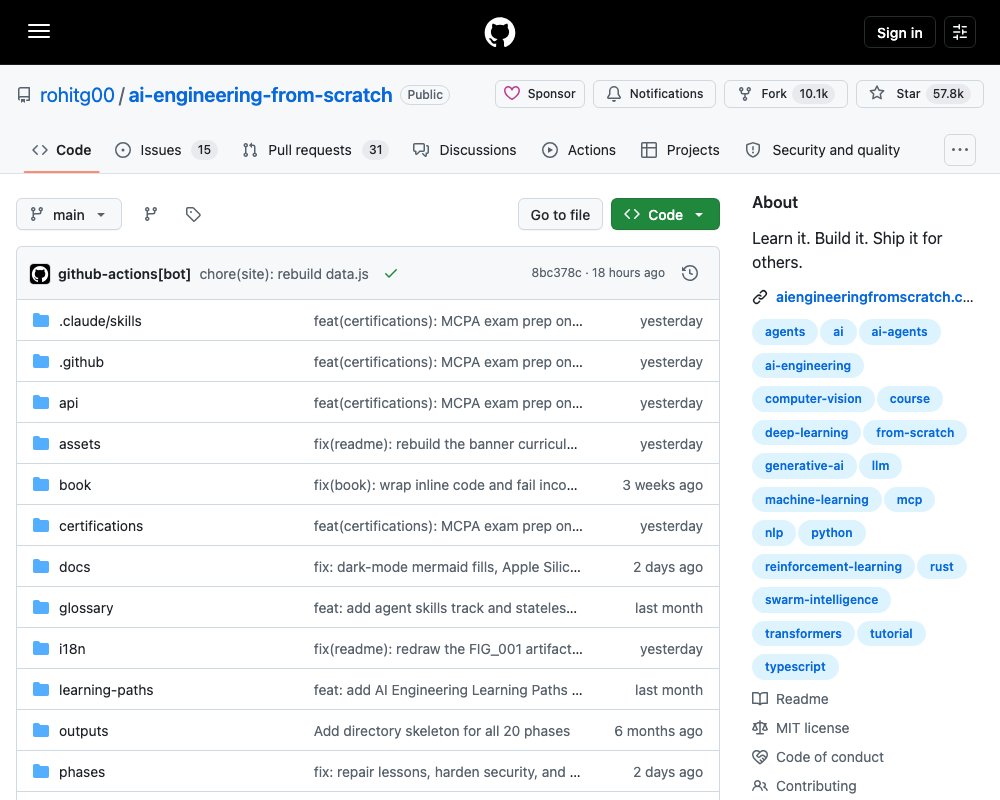Viewport: 1000px width, 800px height.
Task: Expand additional navigation options ellipsis
Action: point(960,150)
